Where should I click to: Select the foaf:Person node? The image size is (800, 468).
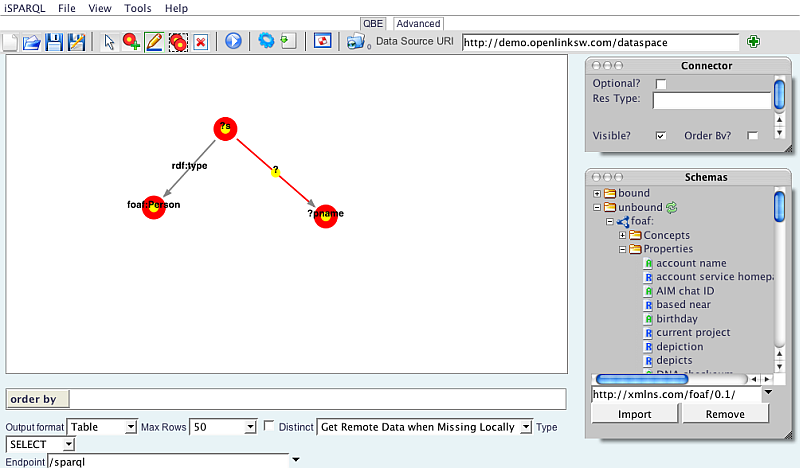154,207
